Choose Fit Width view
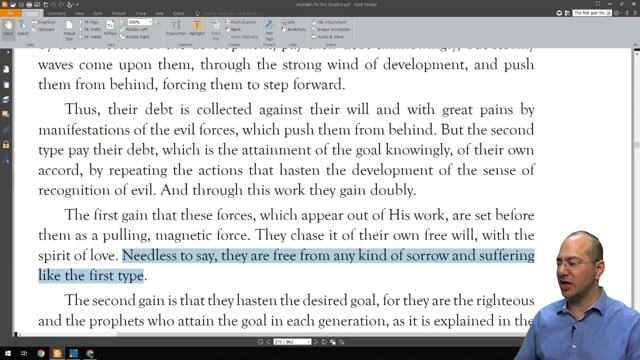The width and height of the screenshot is (640, 360). [90, 29]
